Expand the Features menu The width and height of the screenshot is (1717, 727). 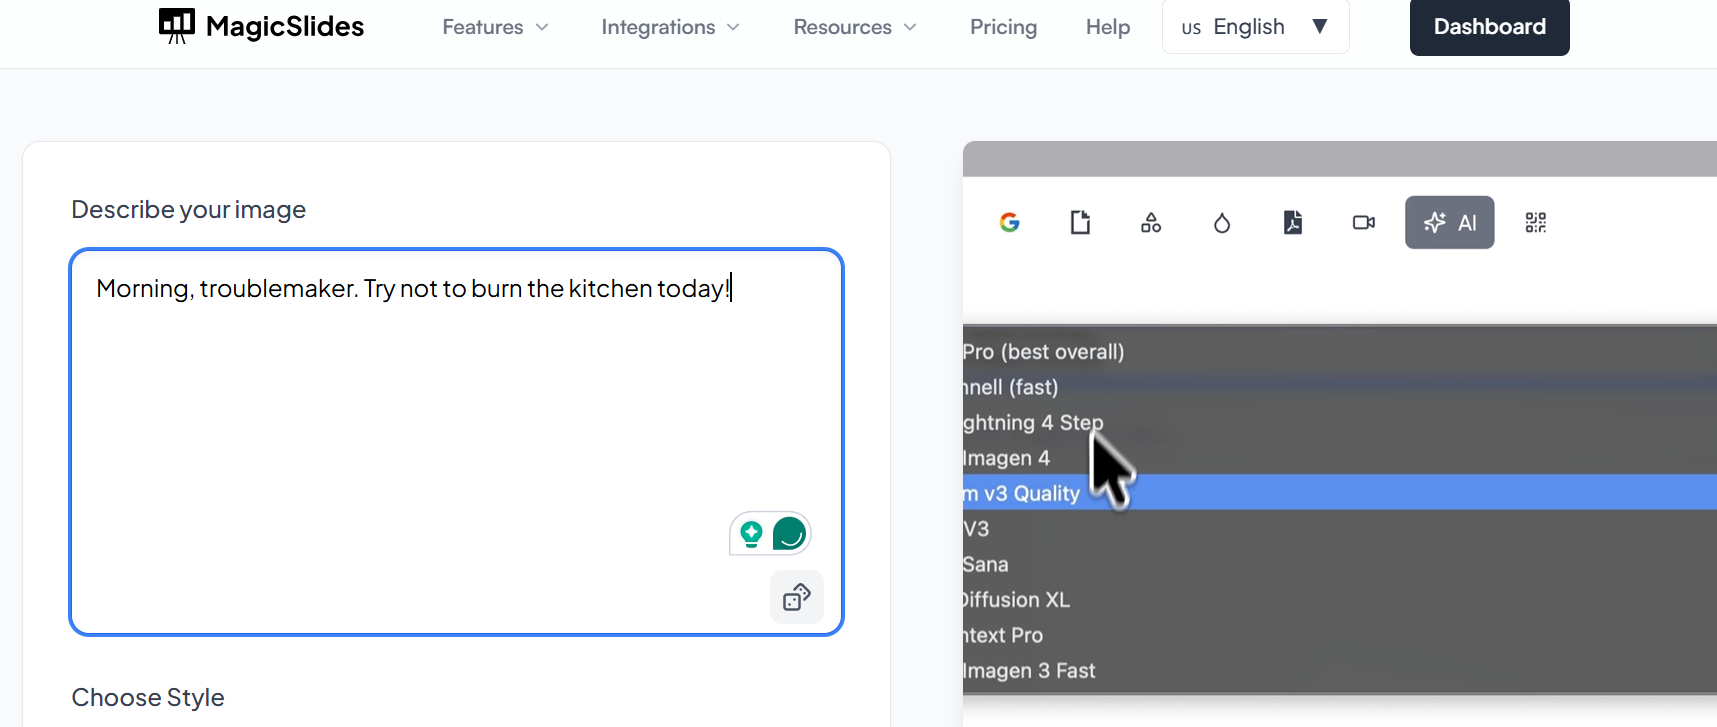click(495, 27)
